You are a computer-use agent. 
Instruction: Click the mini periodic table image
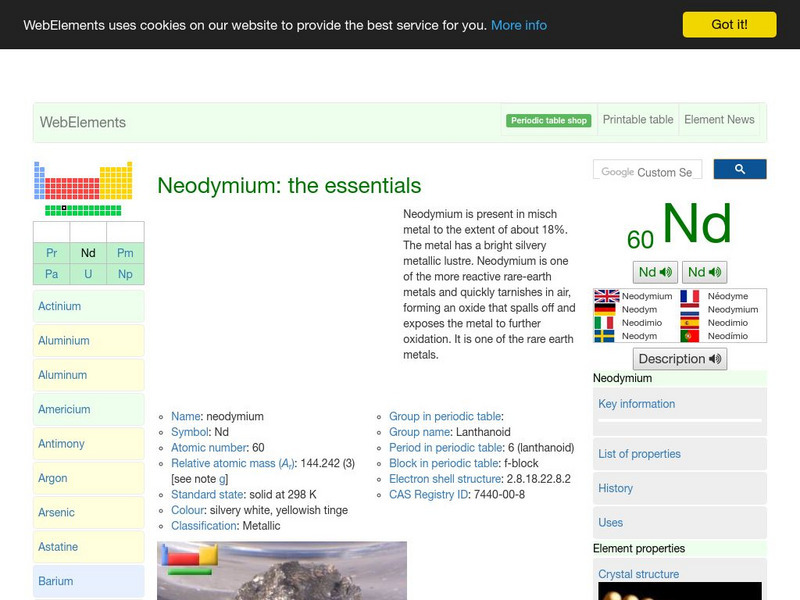pyautogui.click(x=80, y=185)
